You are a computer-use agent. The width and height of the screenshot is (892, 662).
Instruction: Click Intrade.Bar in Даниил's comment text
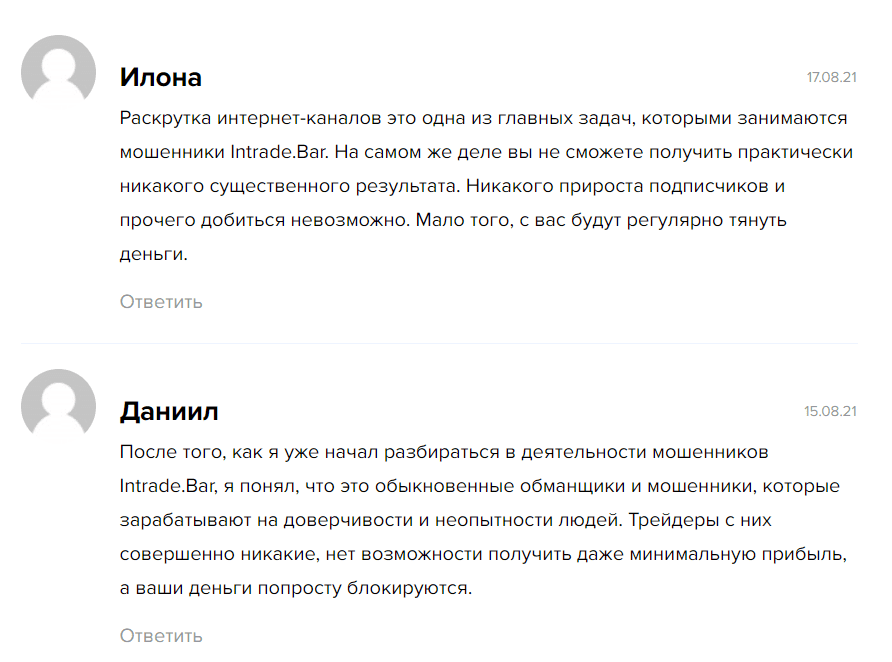pyautogui.click(x=168, y=486)
